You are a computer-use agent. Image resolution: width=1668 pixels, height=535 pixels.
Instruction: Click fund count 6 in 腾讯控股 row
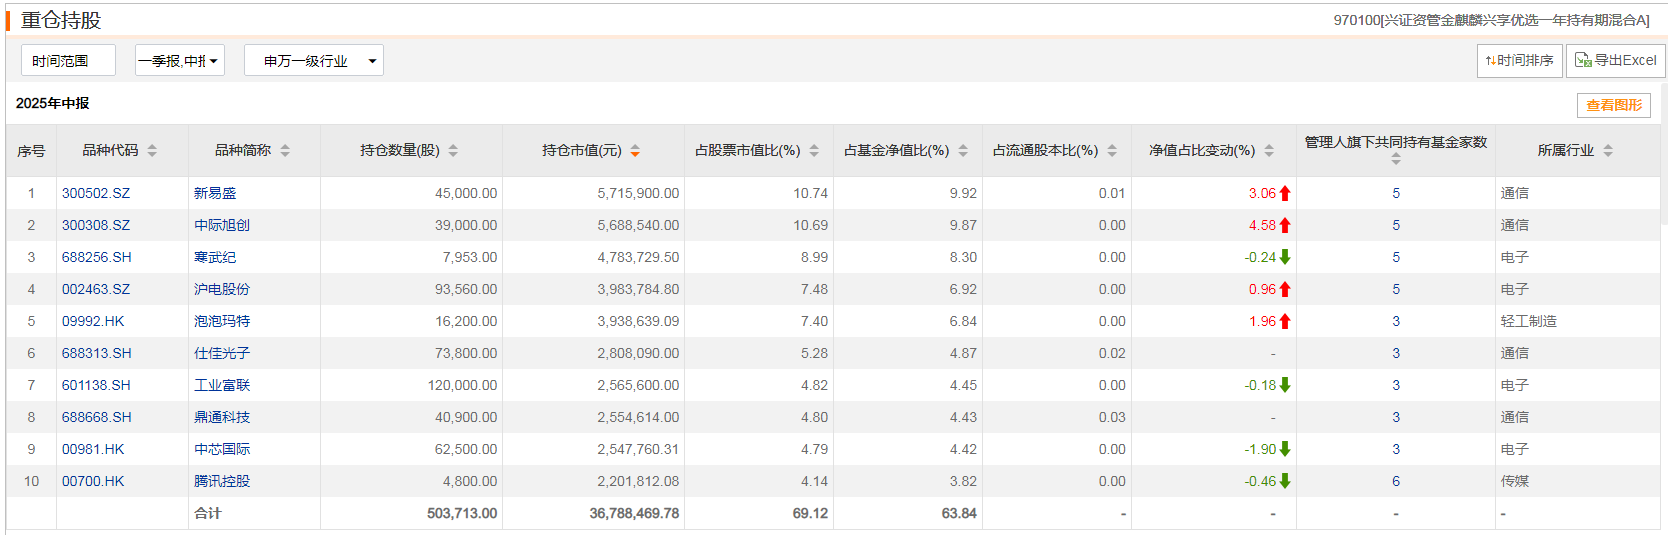pyautogui.click(x=1396, y=481)
